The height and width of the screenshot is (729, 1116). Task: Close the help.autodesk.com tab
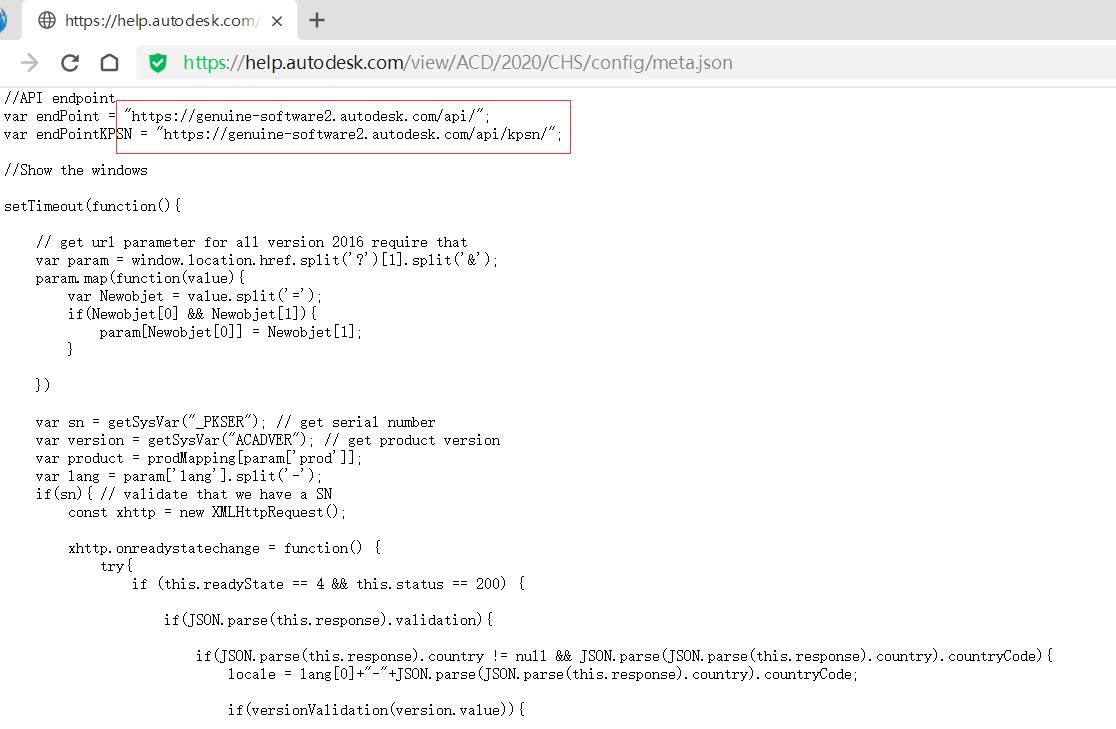(277, 21)
